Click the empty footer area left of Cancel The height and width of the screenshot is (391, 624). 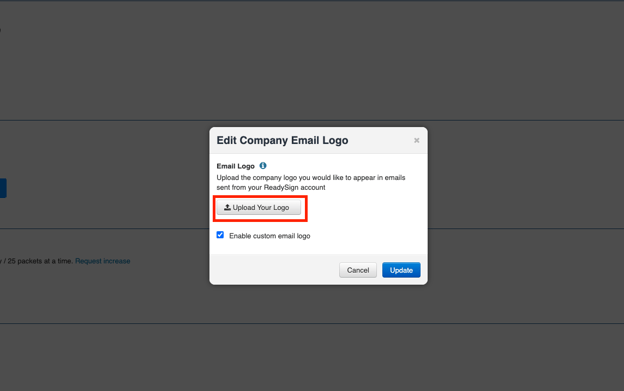point(275,270)
